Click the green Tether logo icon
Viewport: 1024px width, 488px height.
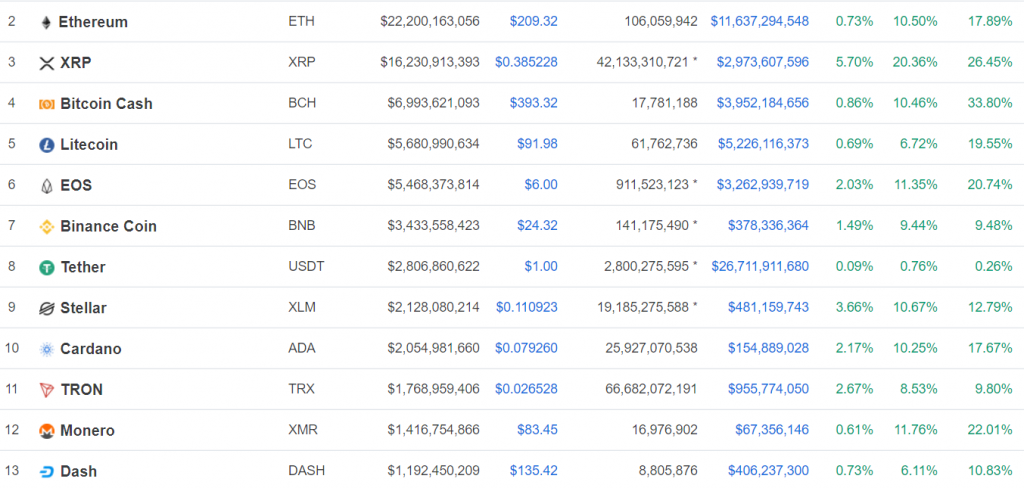pyautogui.click(x=46, y=268)
